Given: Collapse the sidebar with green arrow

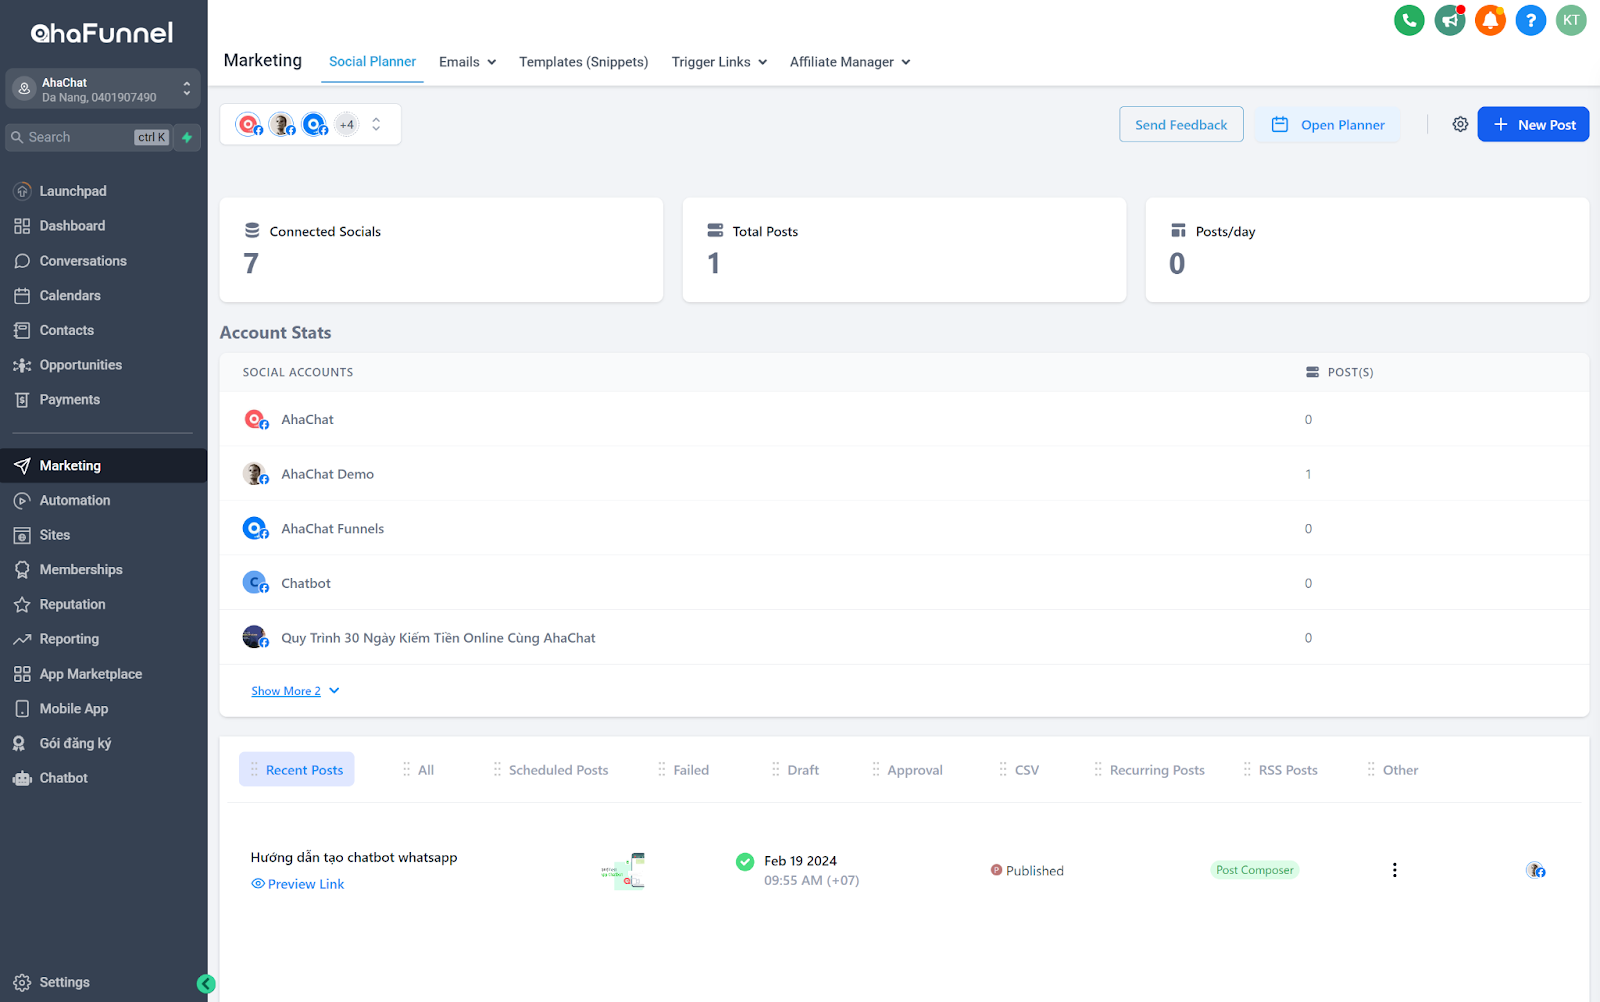Looking at the screenshot, I should click(x=206, y=984).
